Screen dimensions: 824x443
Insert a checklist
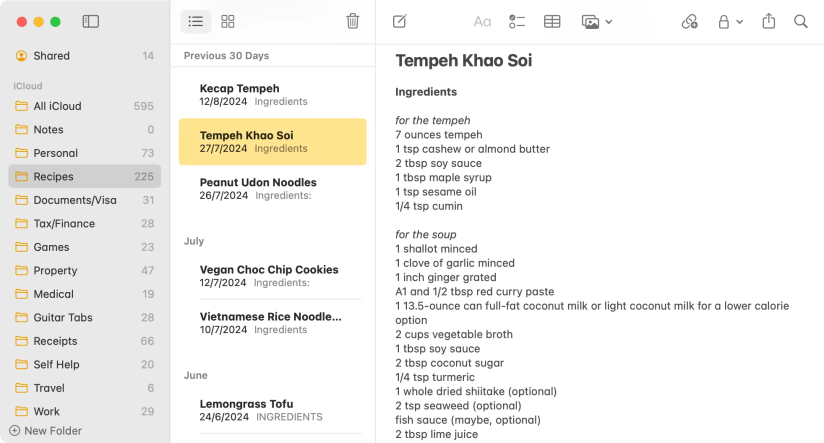point(517,21)
